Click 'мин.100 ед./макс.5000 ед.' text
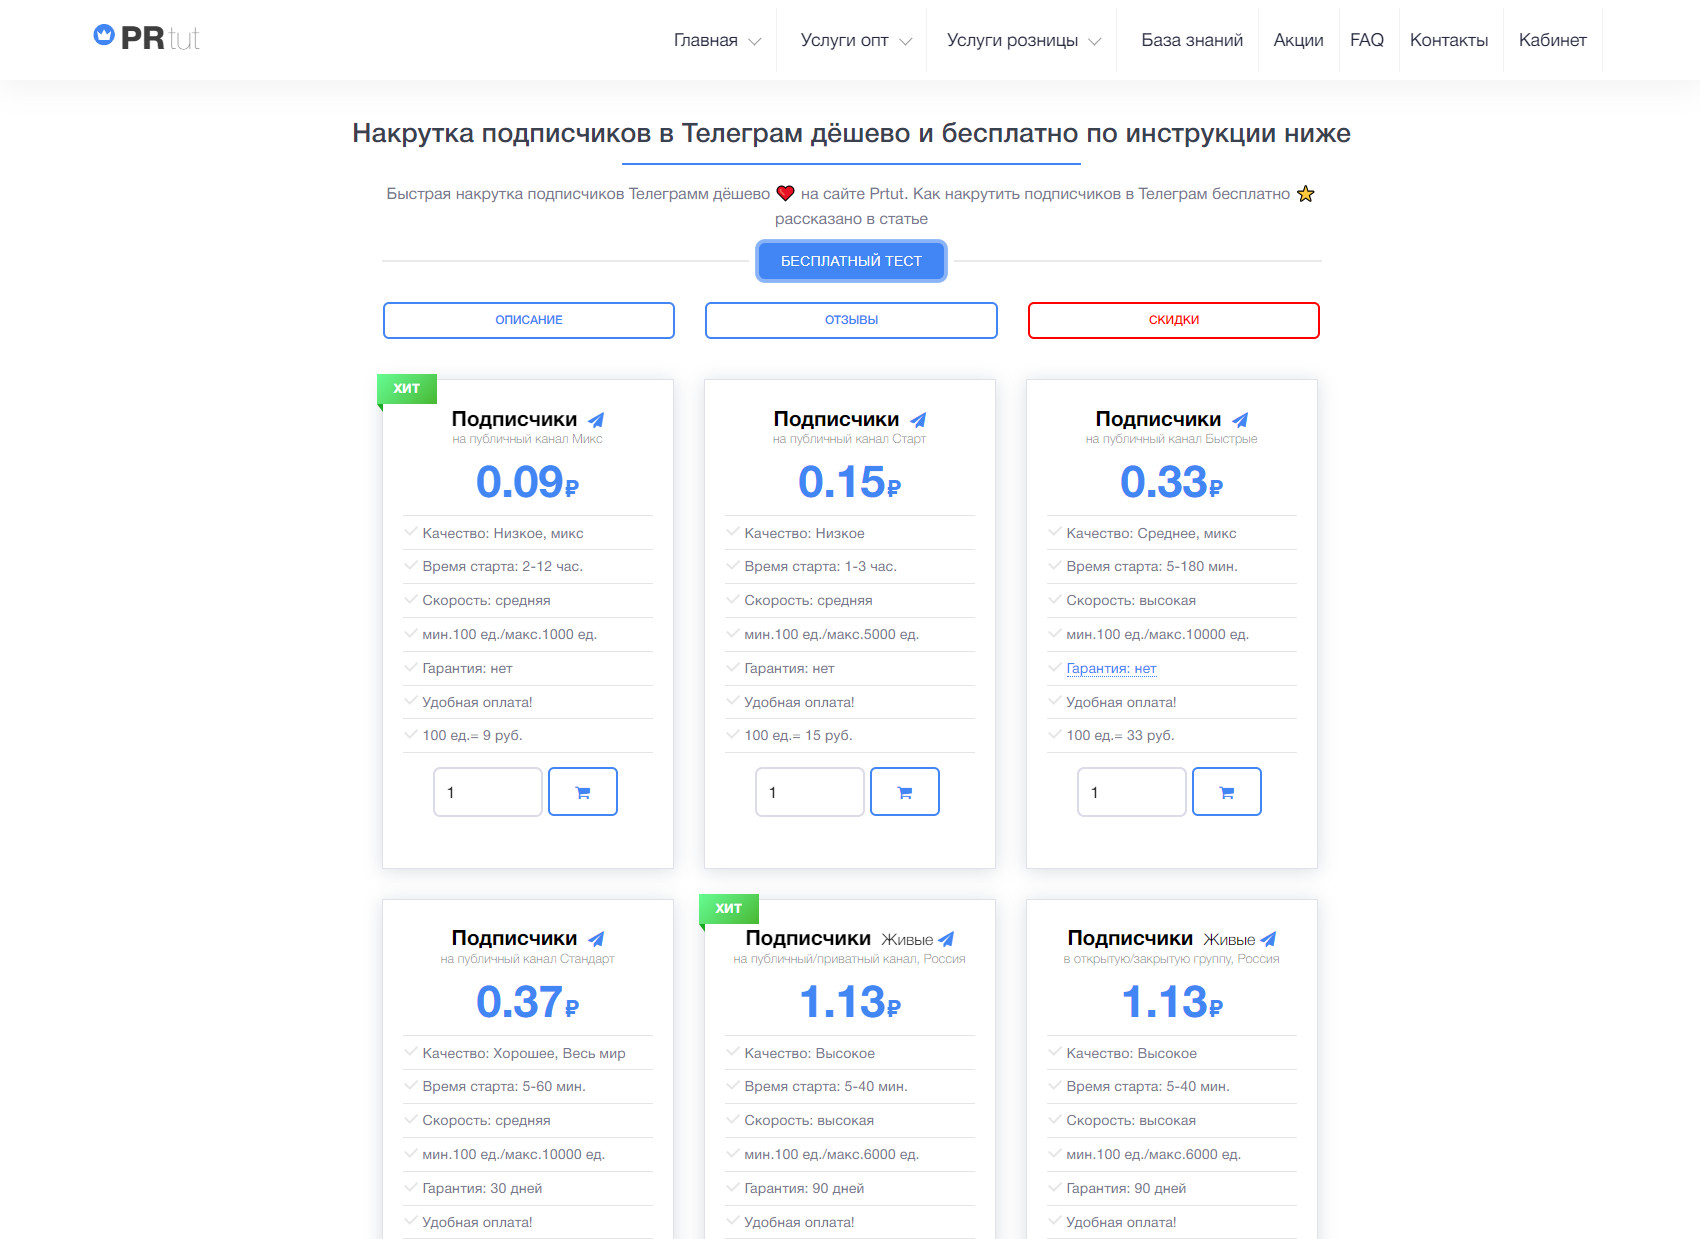Screen dimensions: 1700x1239 click(x=831, y=634)
